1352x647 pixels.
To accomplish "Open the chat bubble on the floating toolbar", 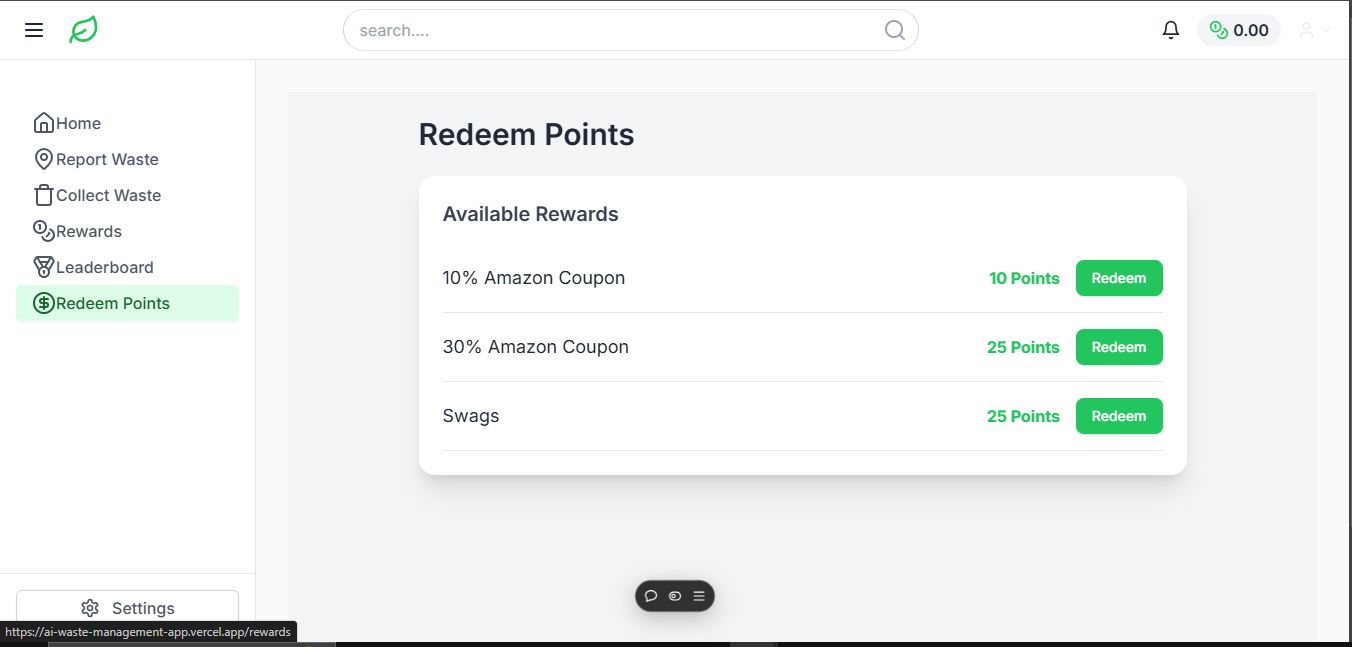I will (652, 596).
